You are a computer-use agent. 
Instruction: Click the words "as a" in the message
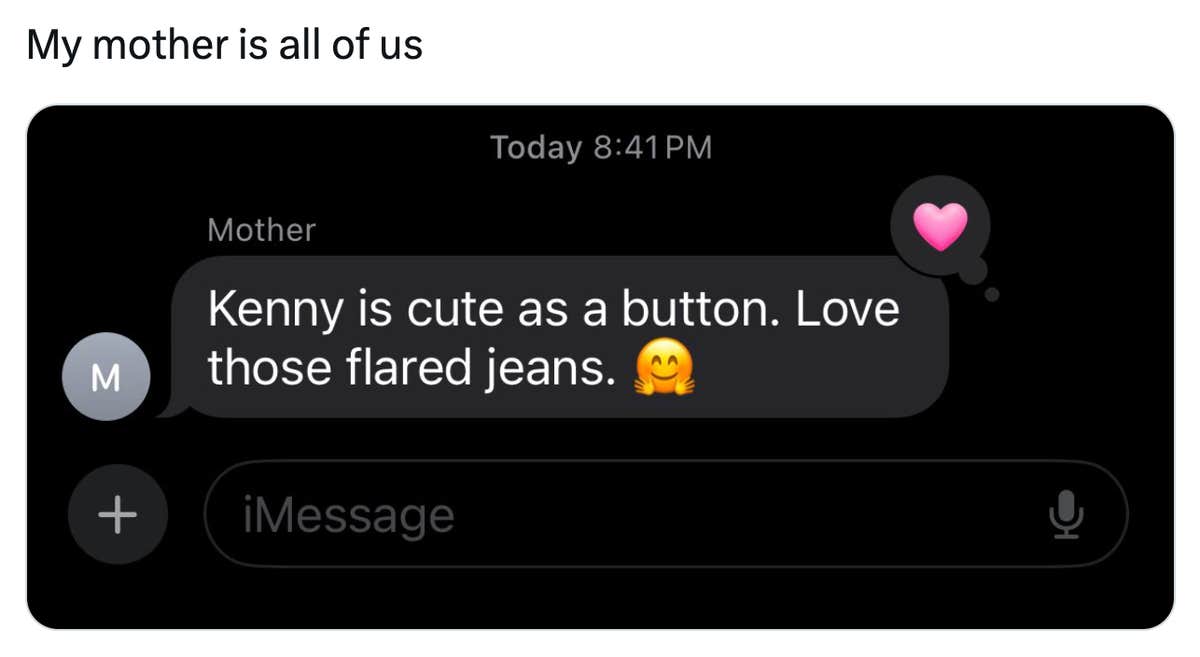point(564,310)
